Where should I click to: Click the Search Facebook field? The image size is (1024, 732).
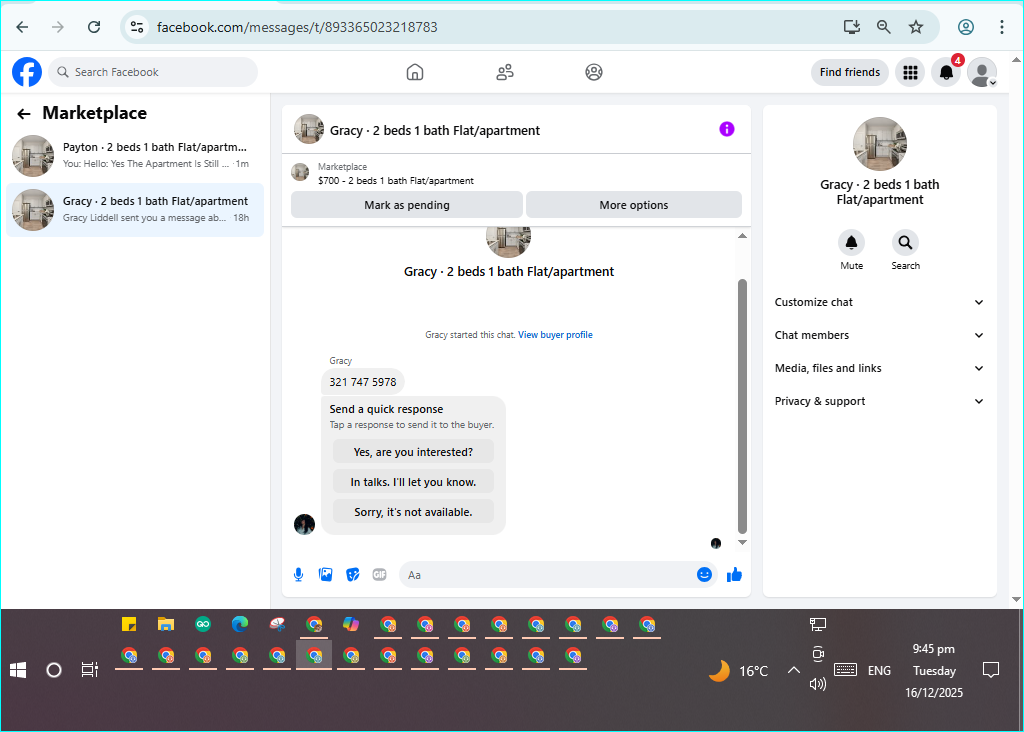[153, 72]
